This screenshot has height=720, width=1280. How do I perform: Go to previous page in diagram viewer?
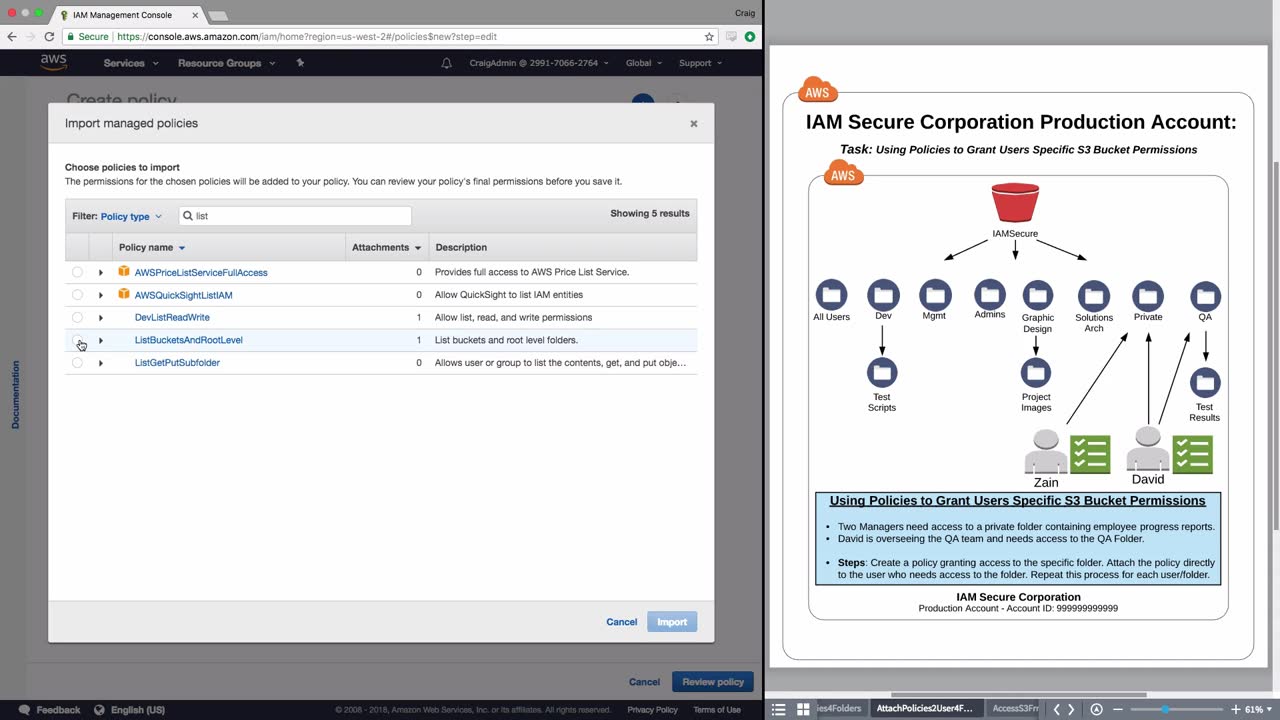click(1057, 709)
